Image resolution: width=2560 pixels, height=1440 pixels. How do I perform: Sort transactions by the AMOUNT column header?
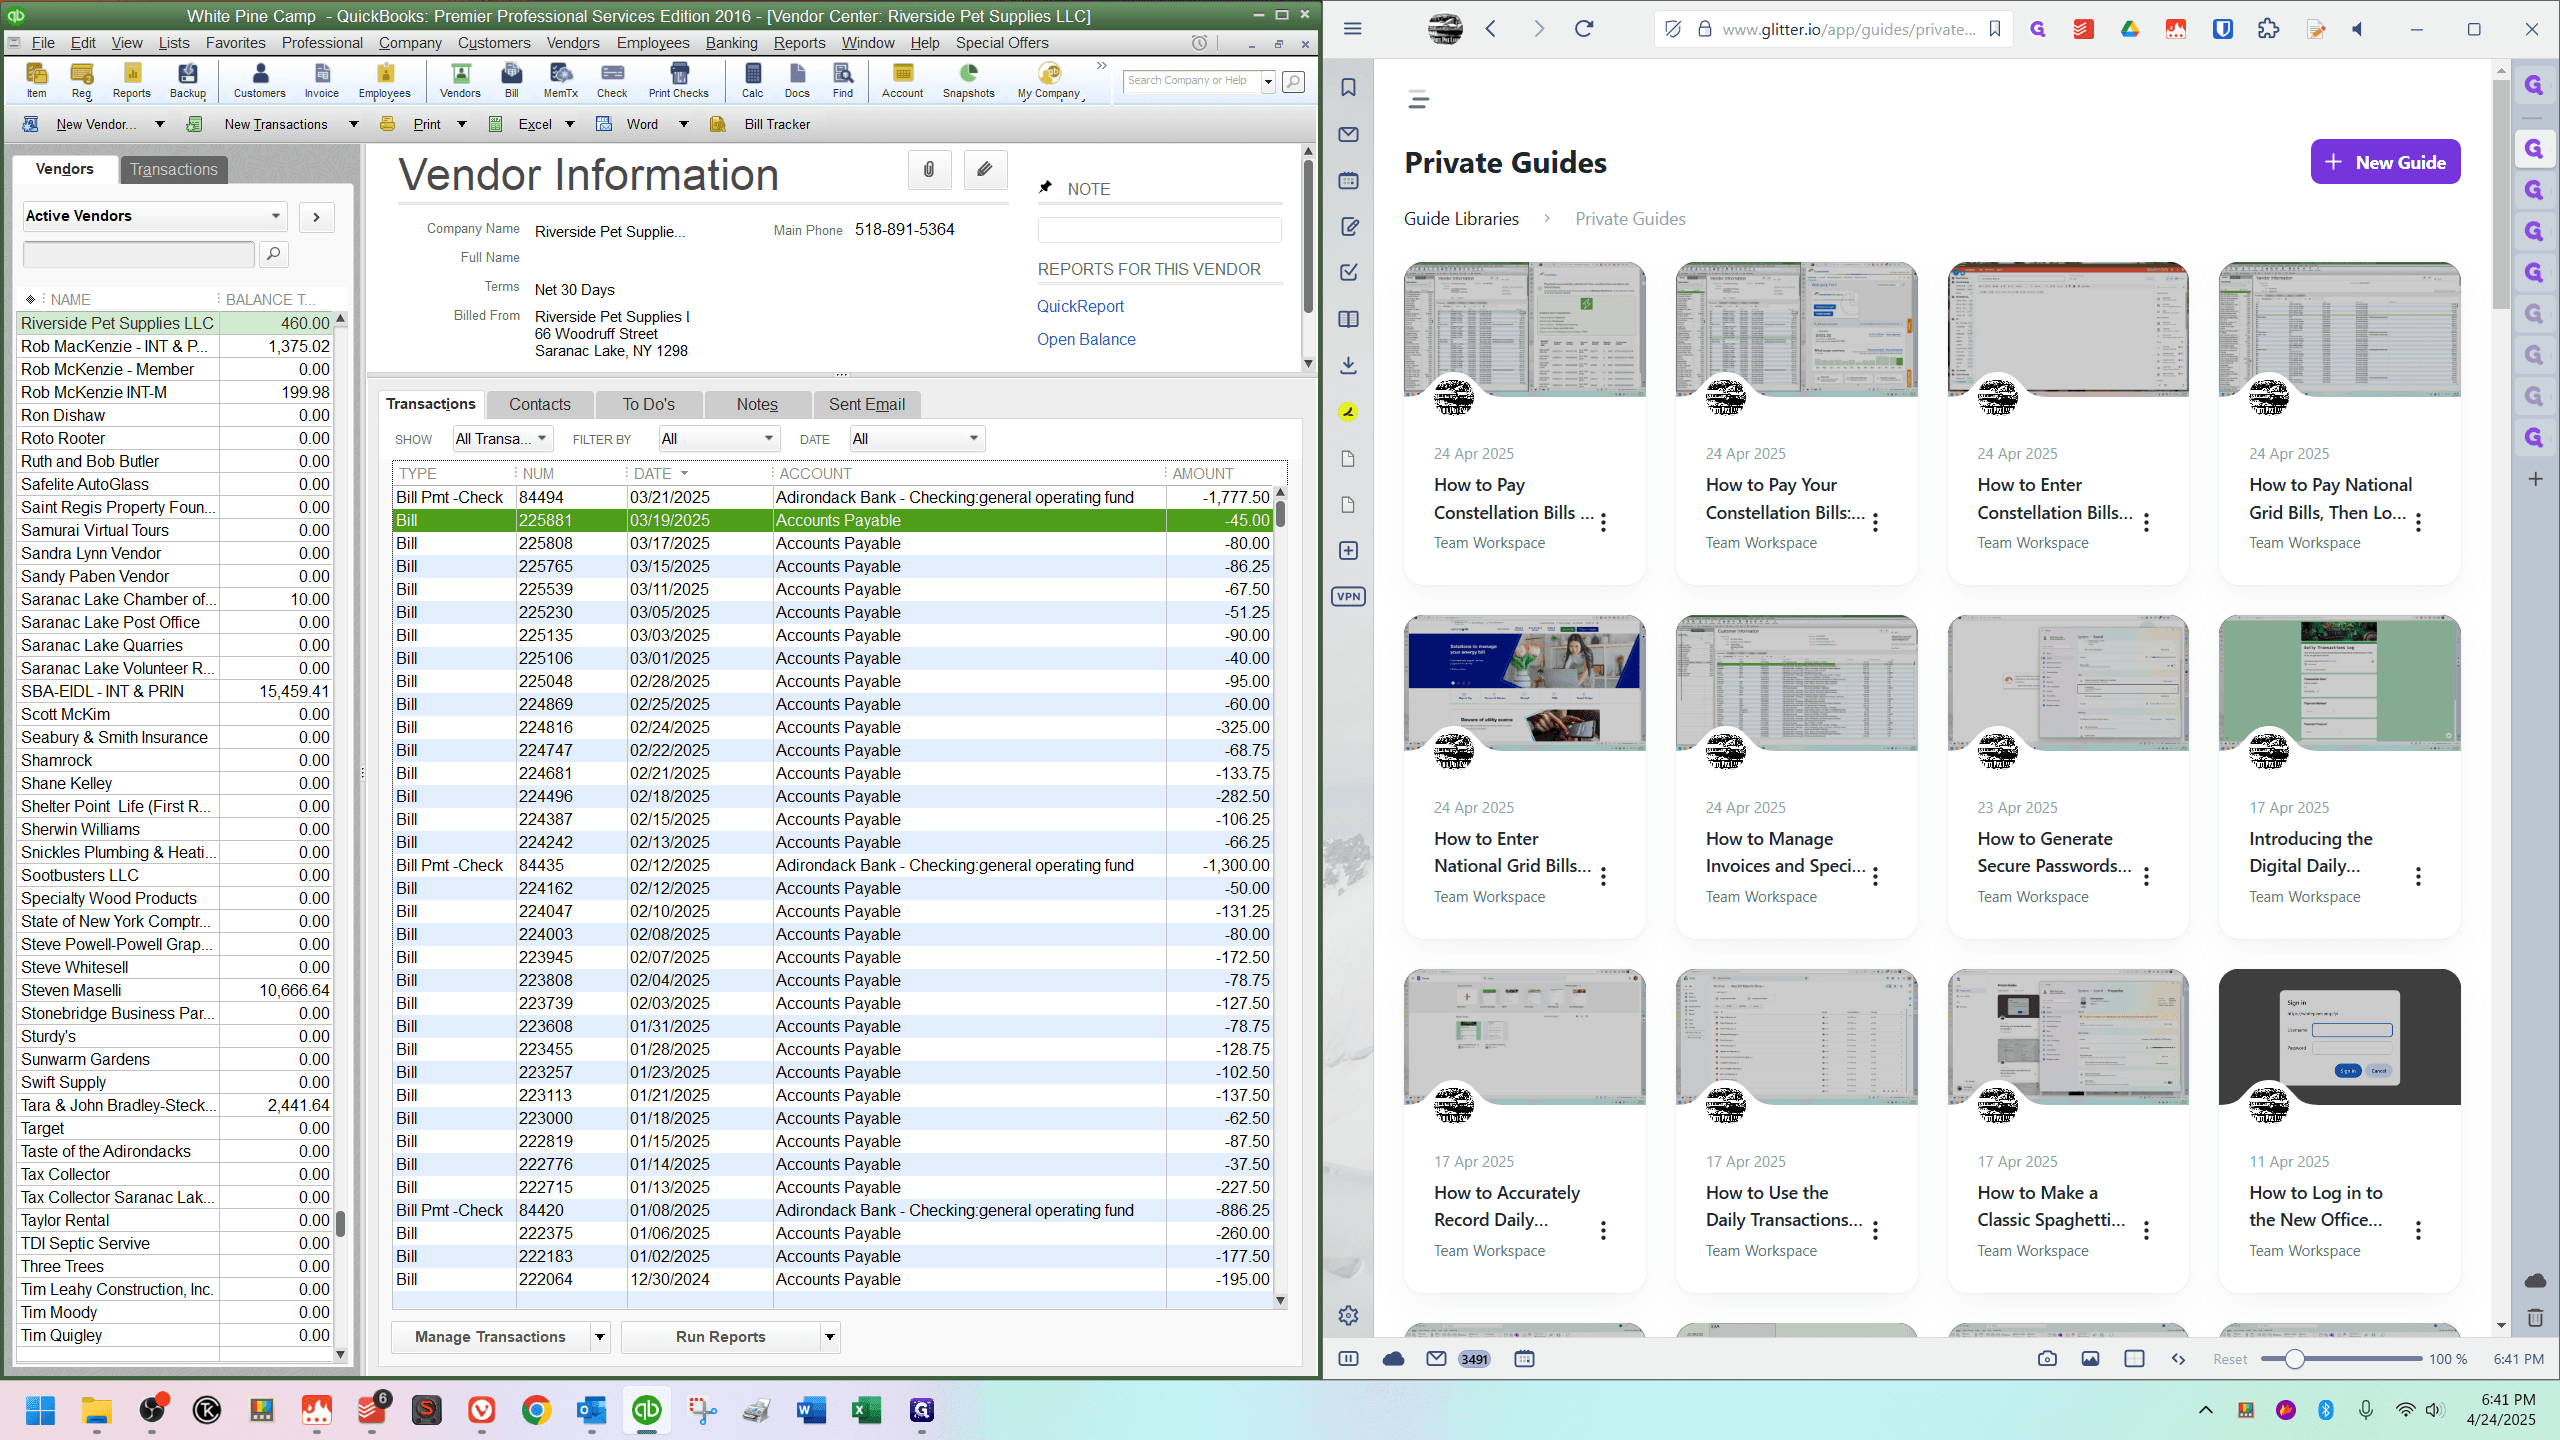(x=1202, y=473)
